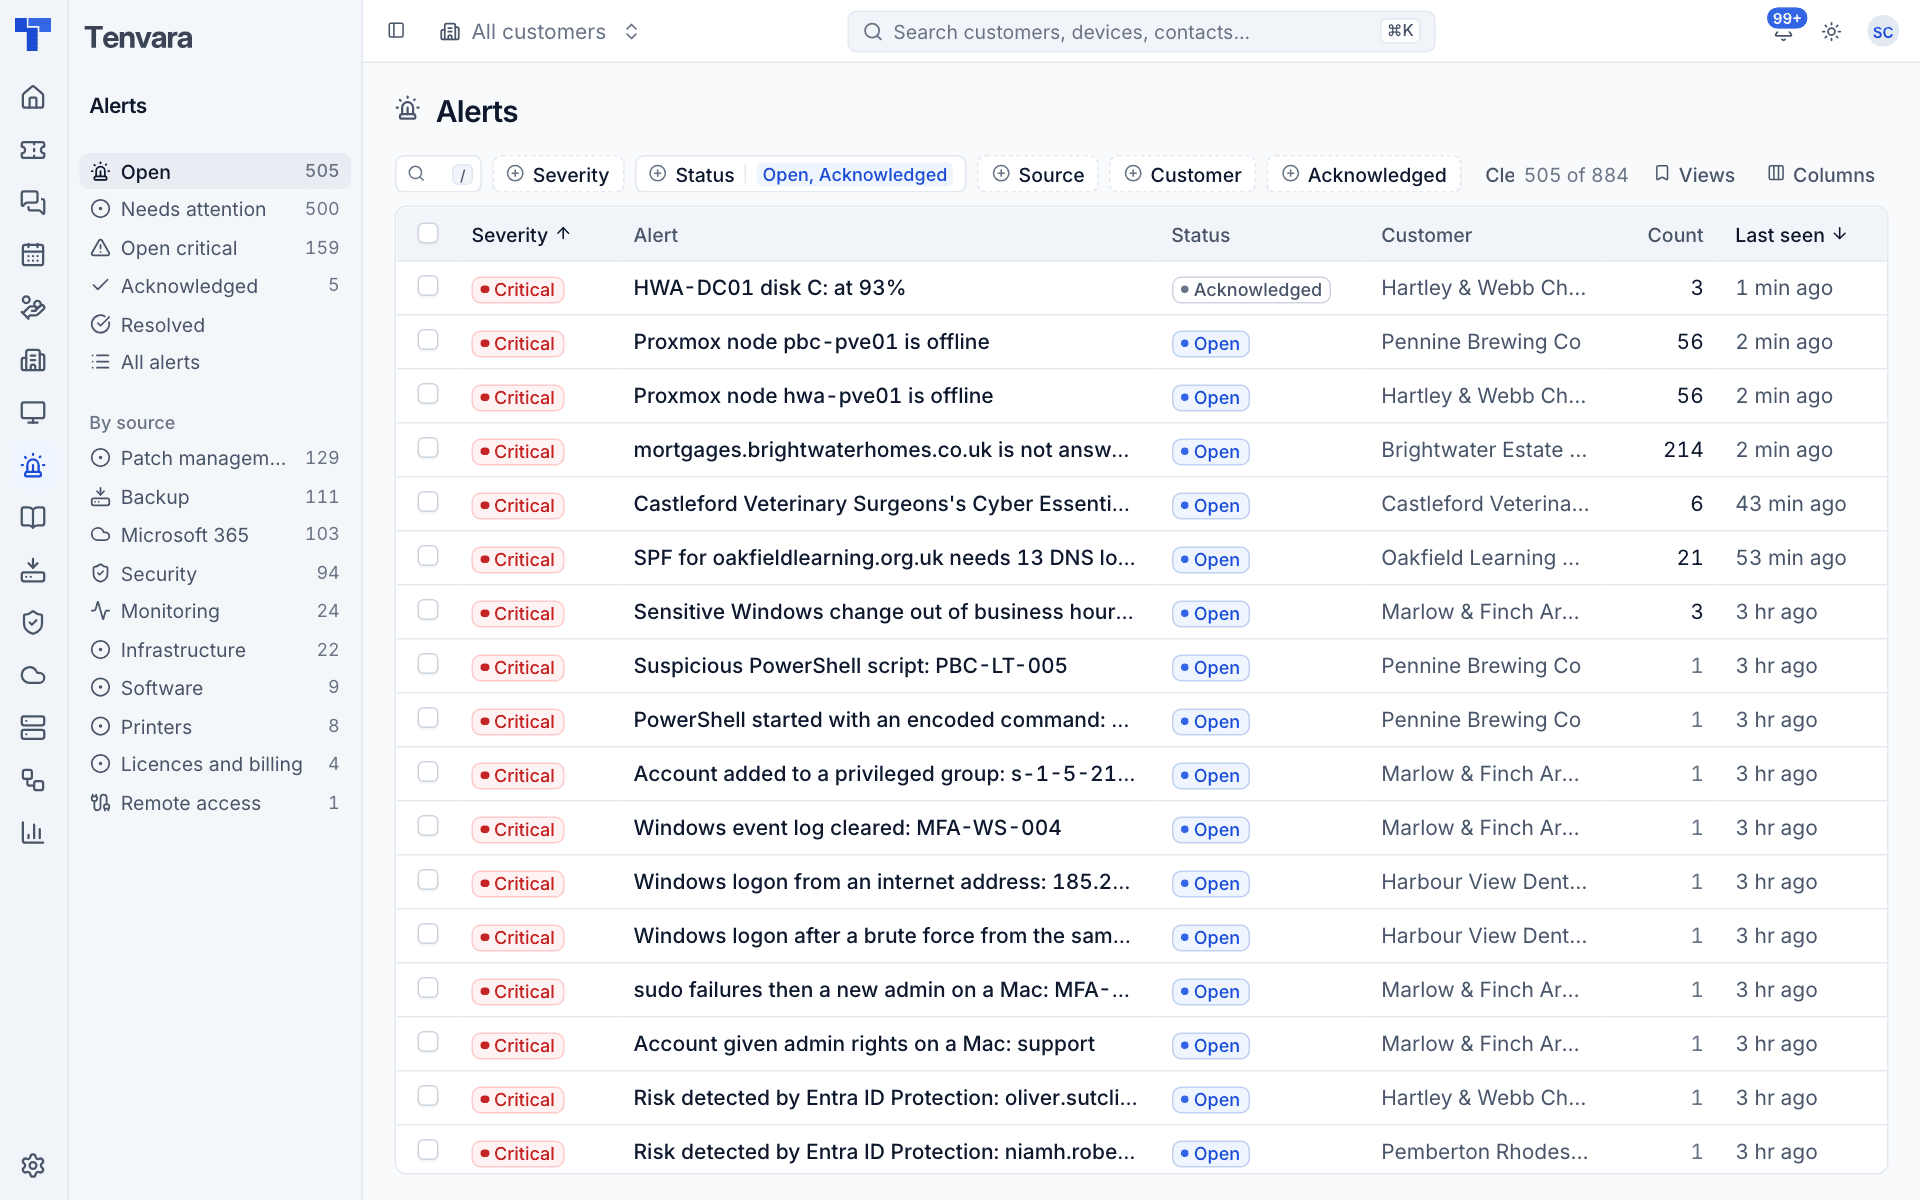Tick checkbox for Windows event log cleared row

coord(428,826)
